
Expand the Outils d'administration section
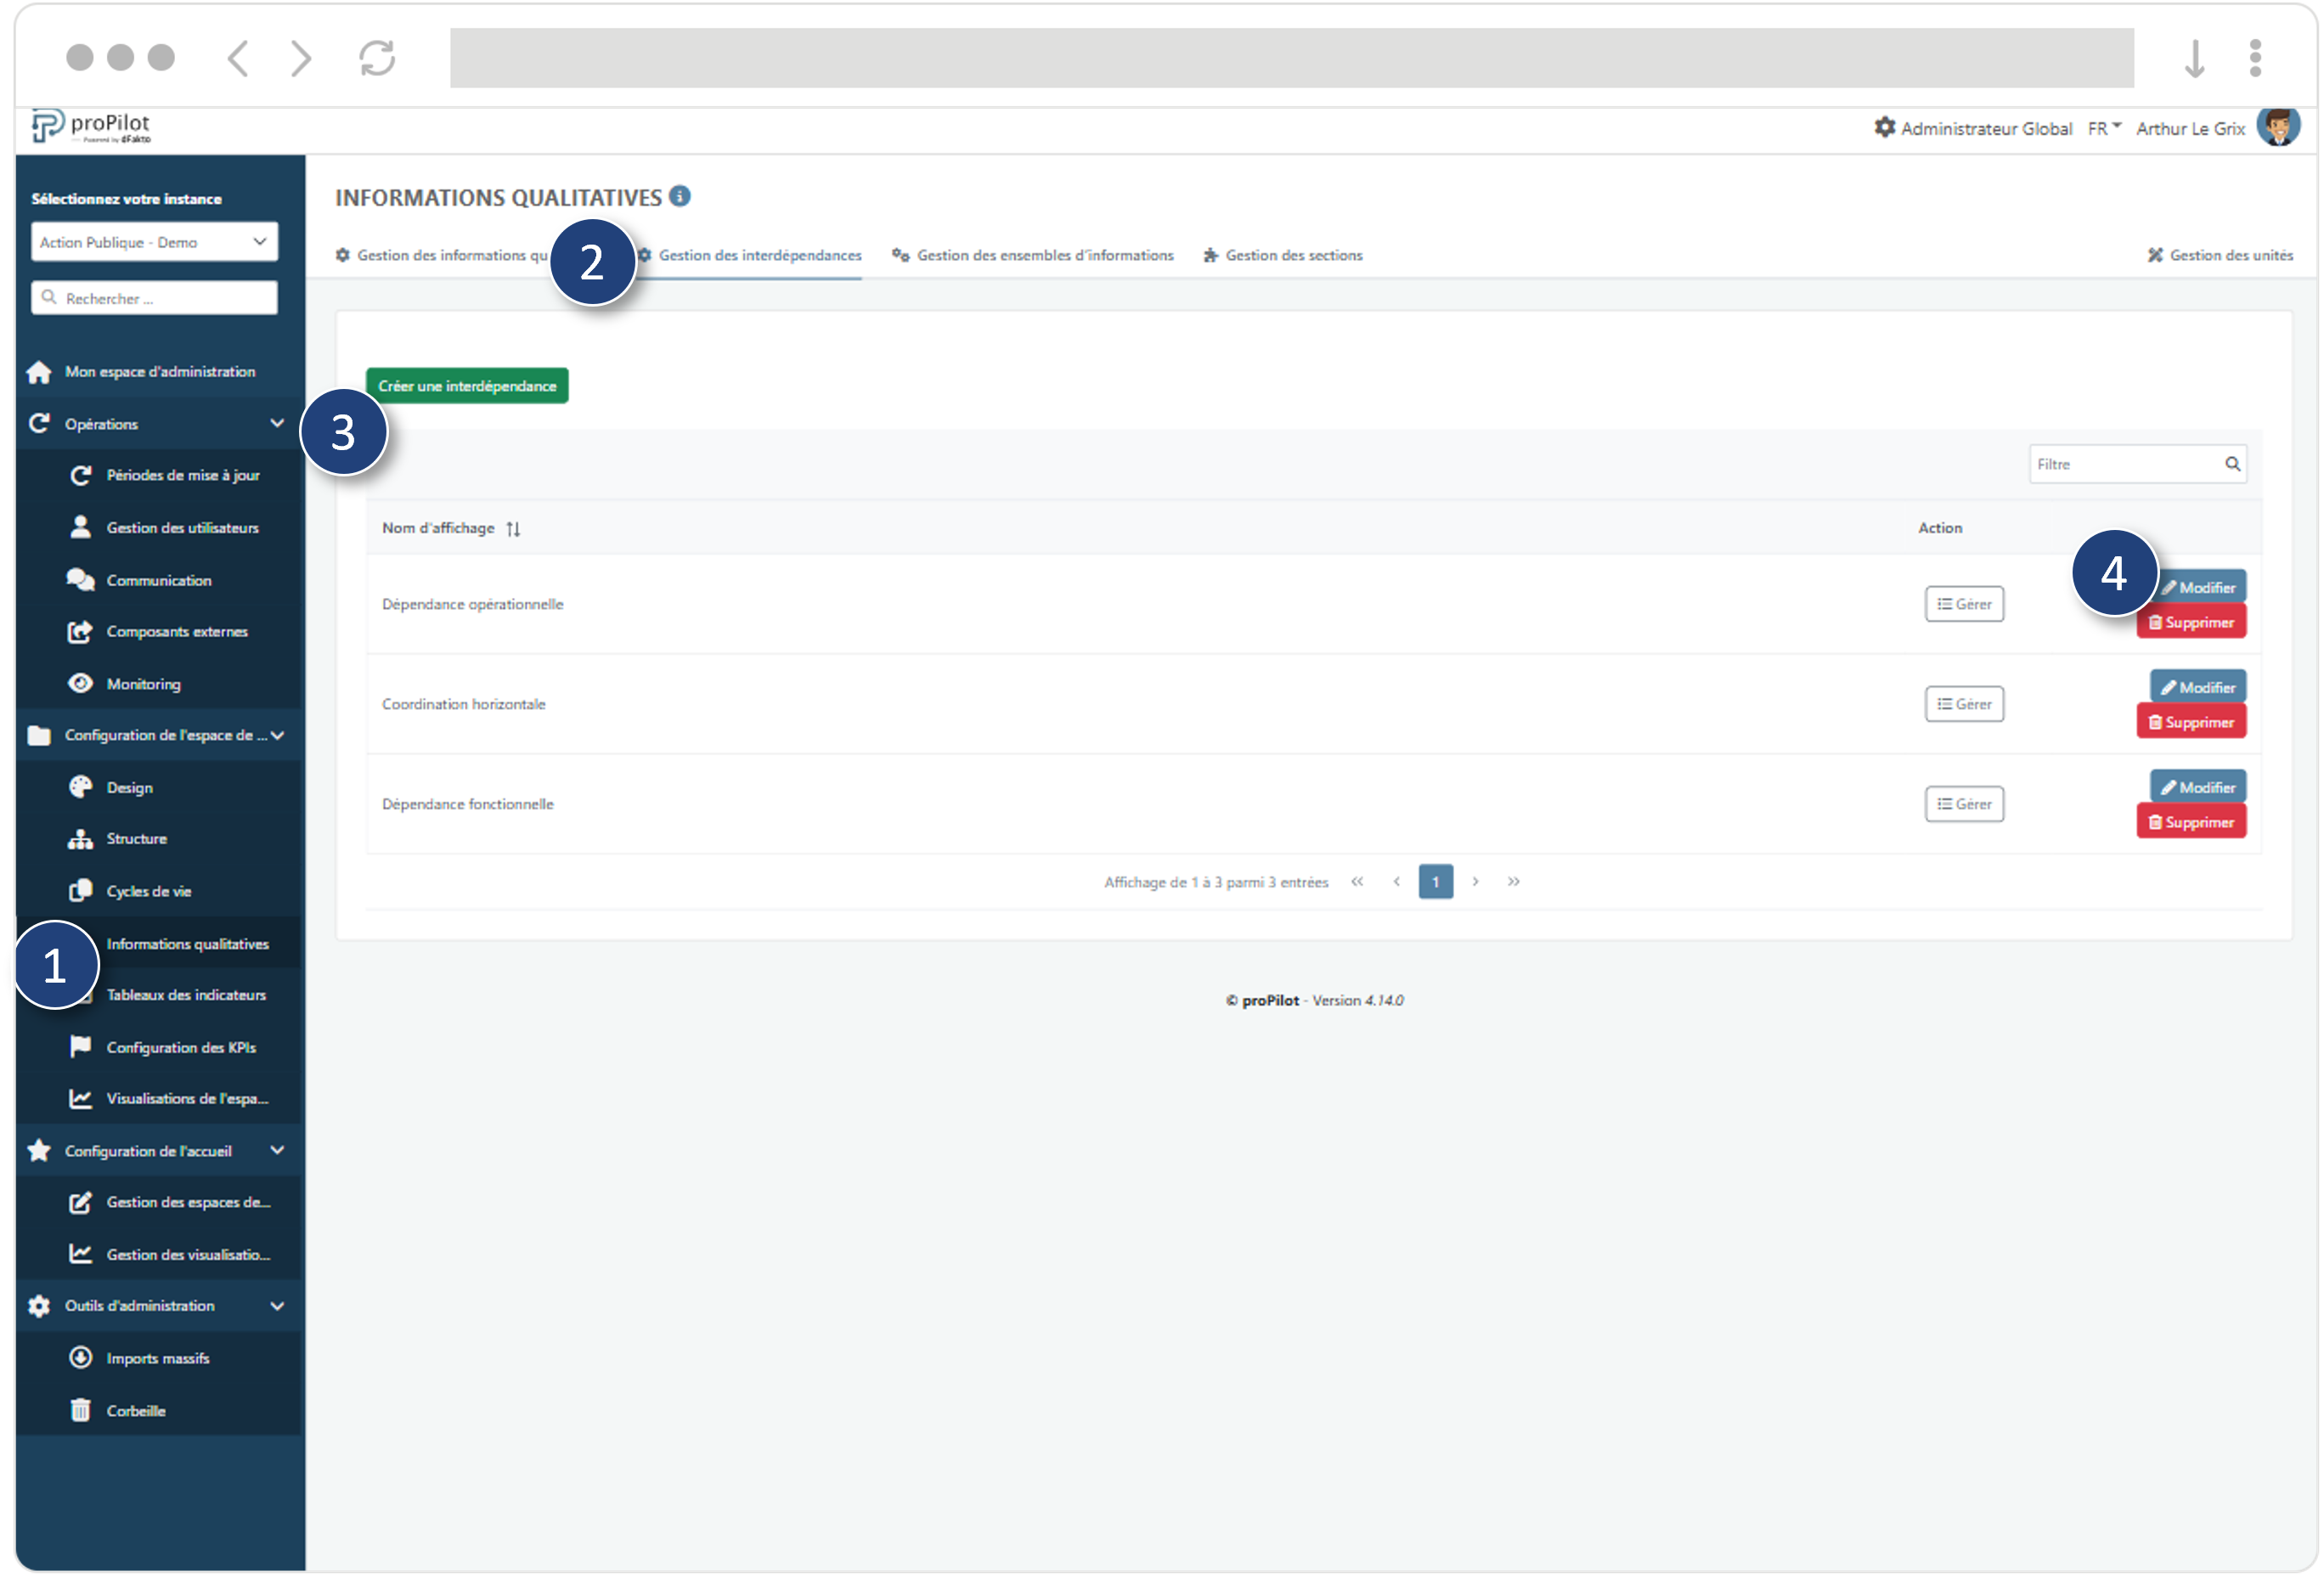pos(277,1306)
